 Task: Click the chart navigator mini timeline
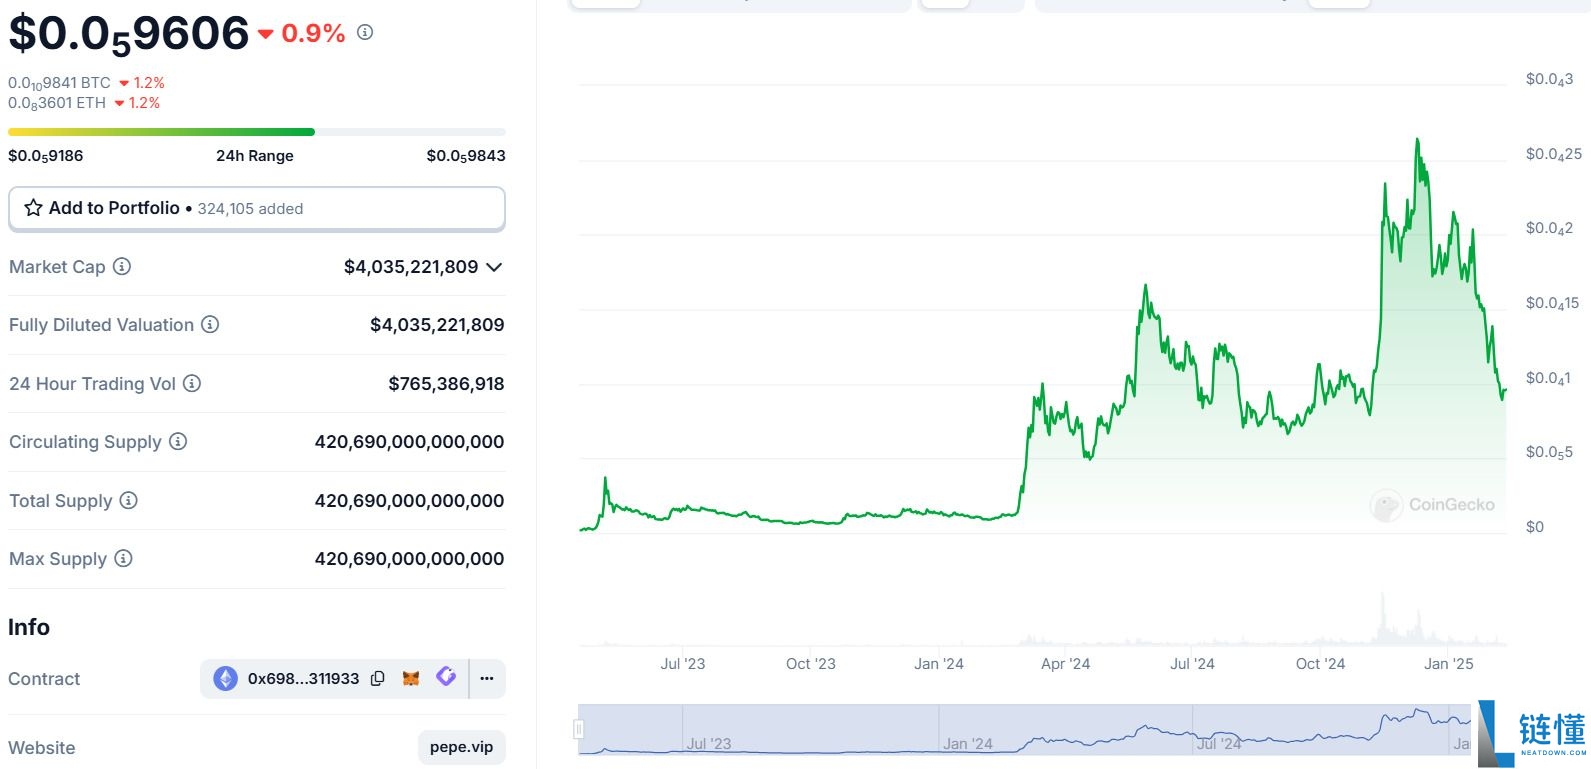click(1024, 730)
